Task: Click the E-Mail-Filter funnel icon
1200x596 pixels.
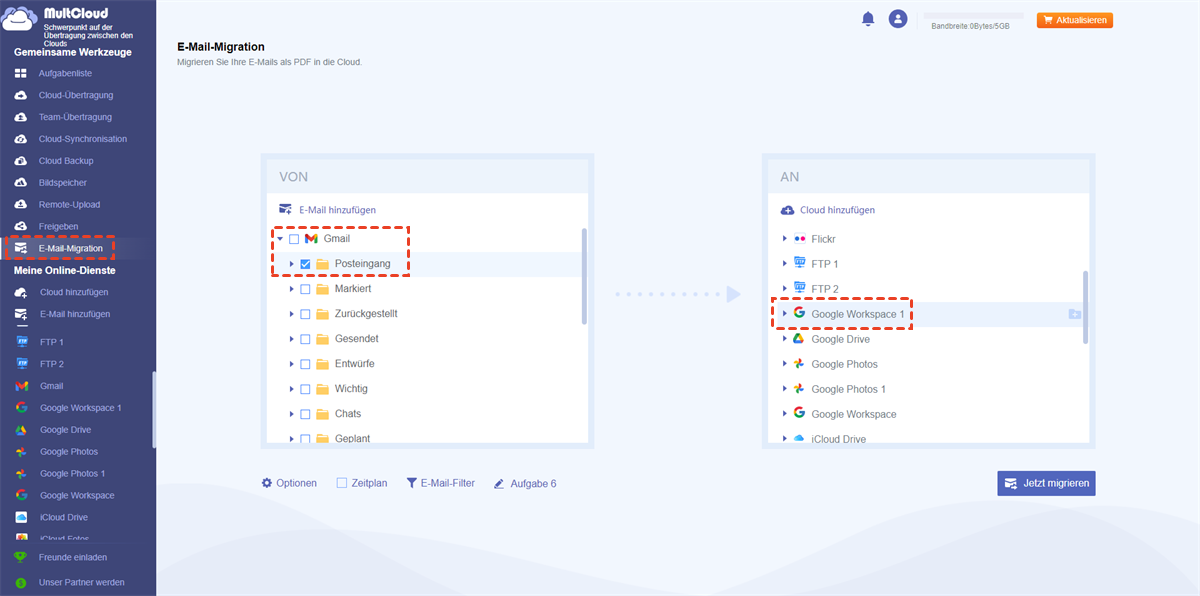Action: 411,483
